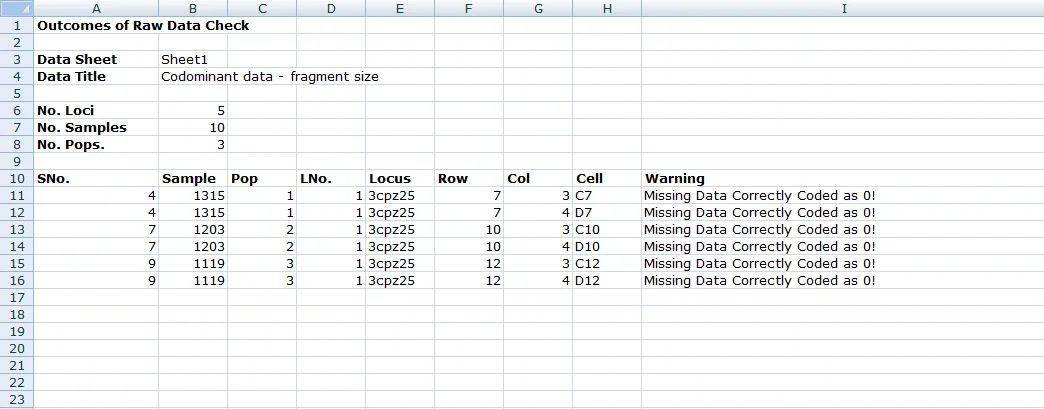Select row 23 header
The height and width of the screenshot is (409, 1044).
[17, 400]
